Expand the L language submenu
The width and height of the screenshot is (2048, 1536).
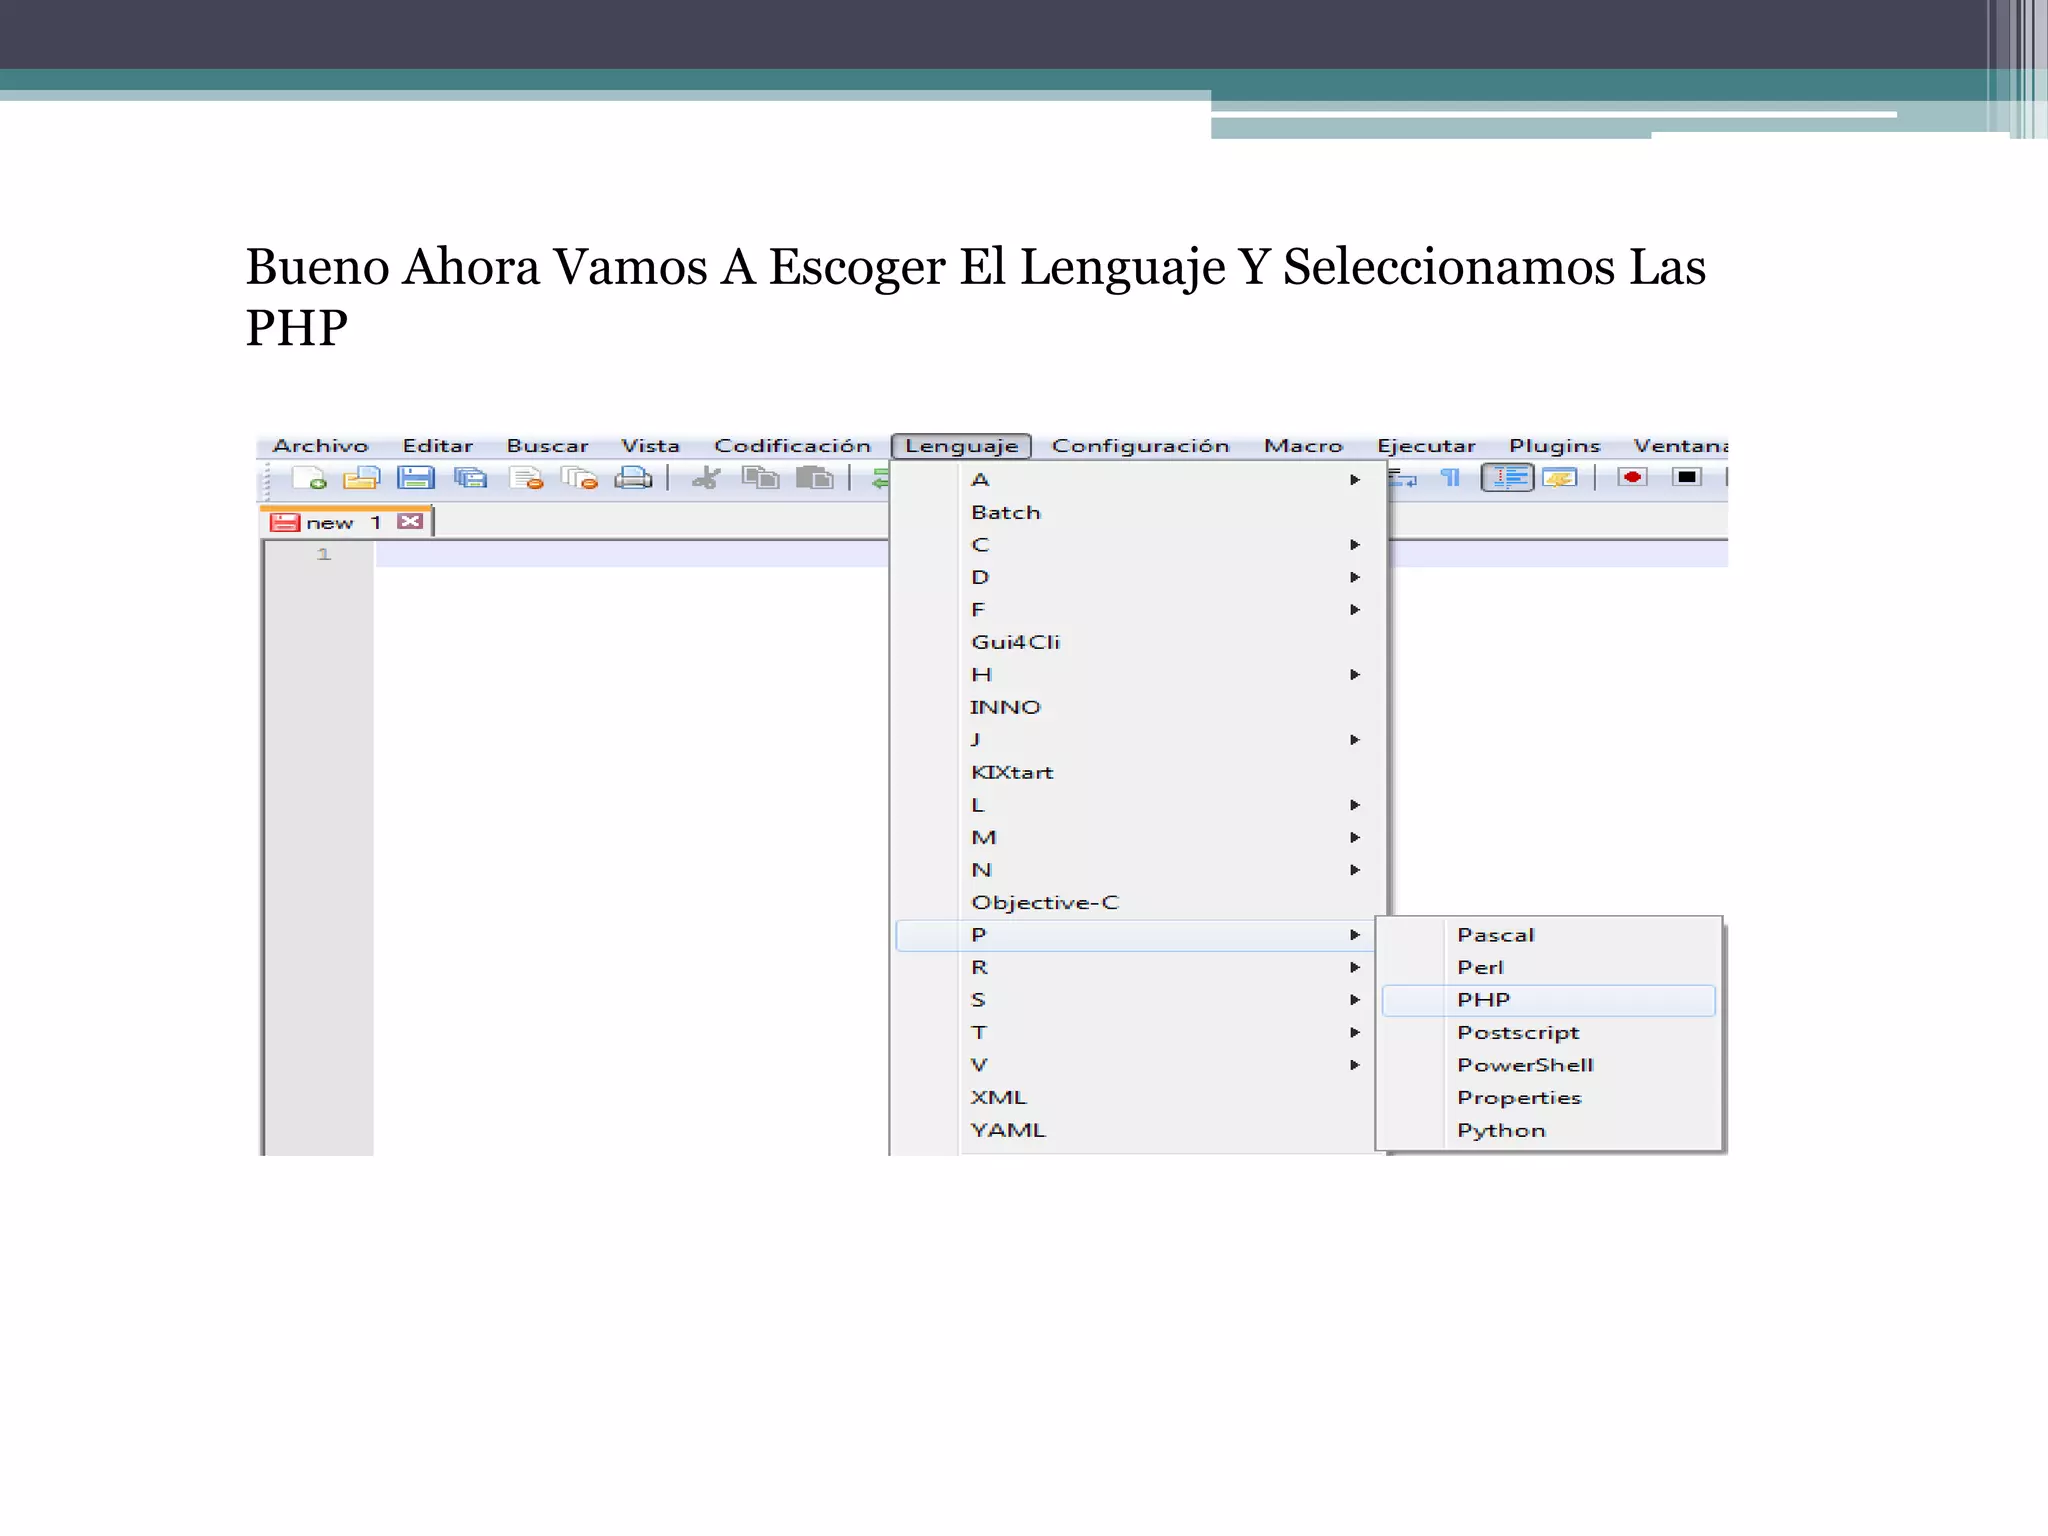[1137, 805]
